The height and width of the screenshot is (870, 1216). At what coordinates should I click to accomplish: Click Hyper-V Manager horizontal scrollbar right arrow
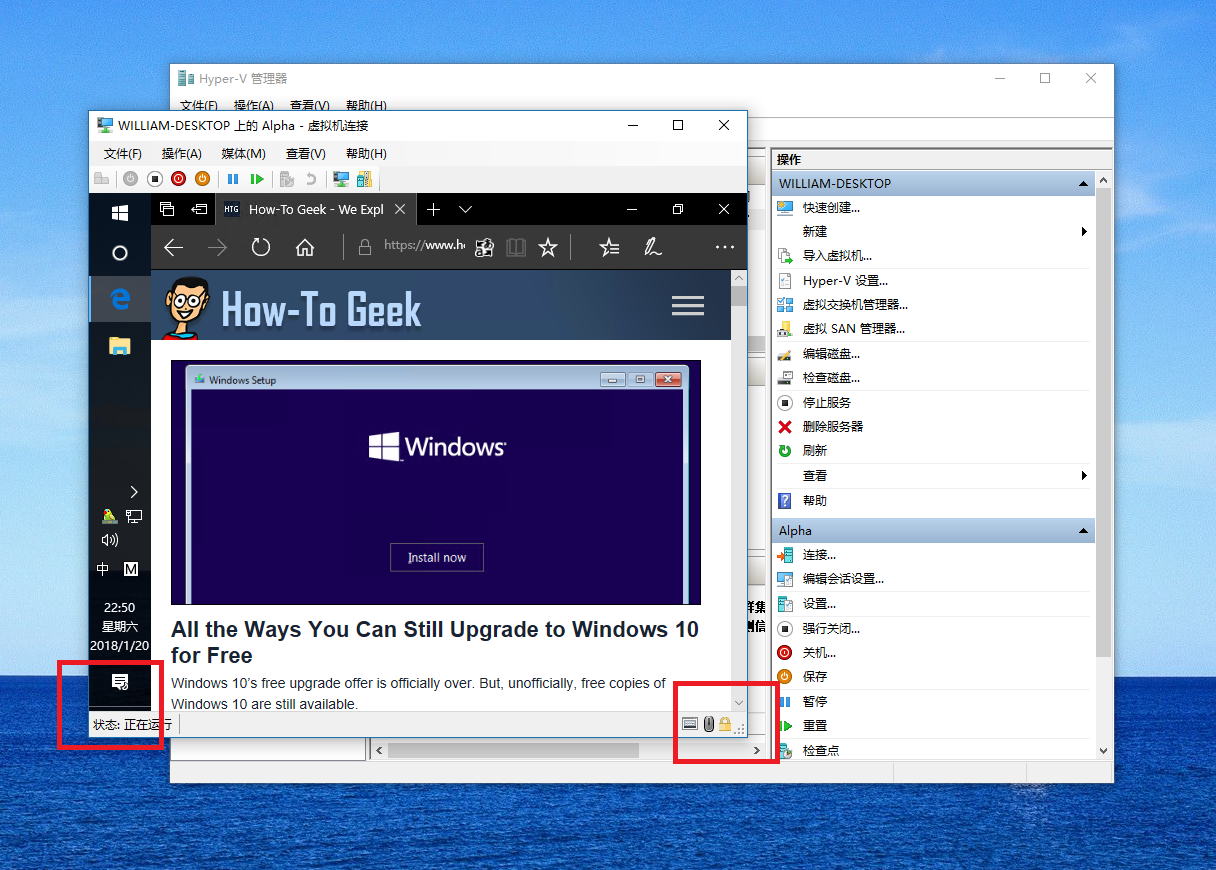tap(757, 750)
